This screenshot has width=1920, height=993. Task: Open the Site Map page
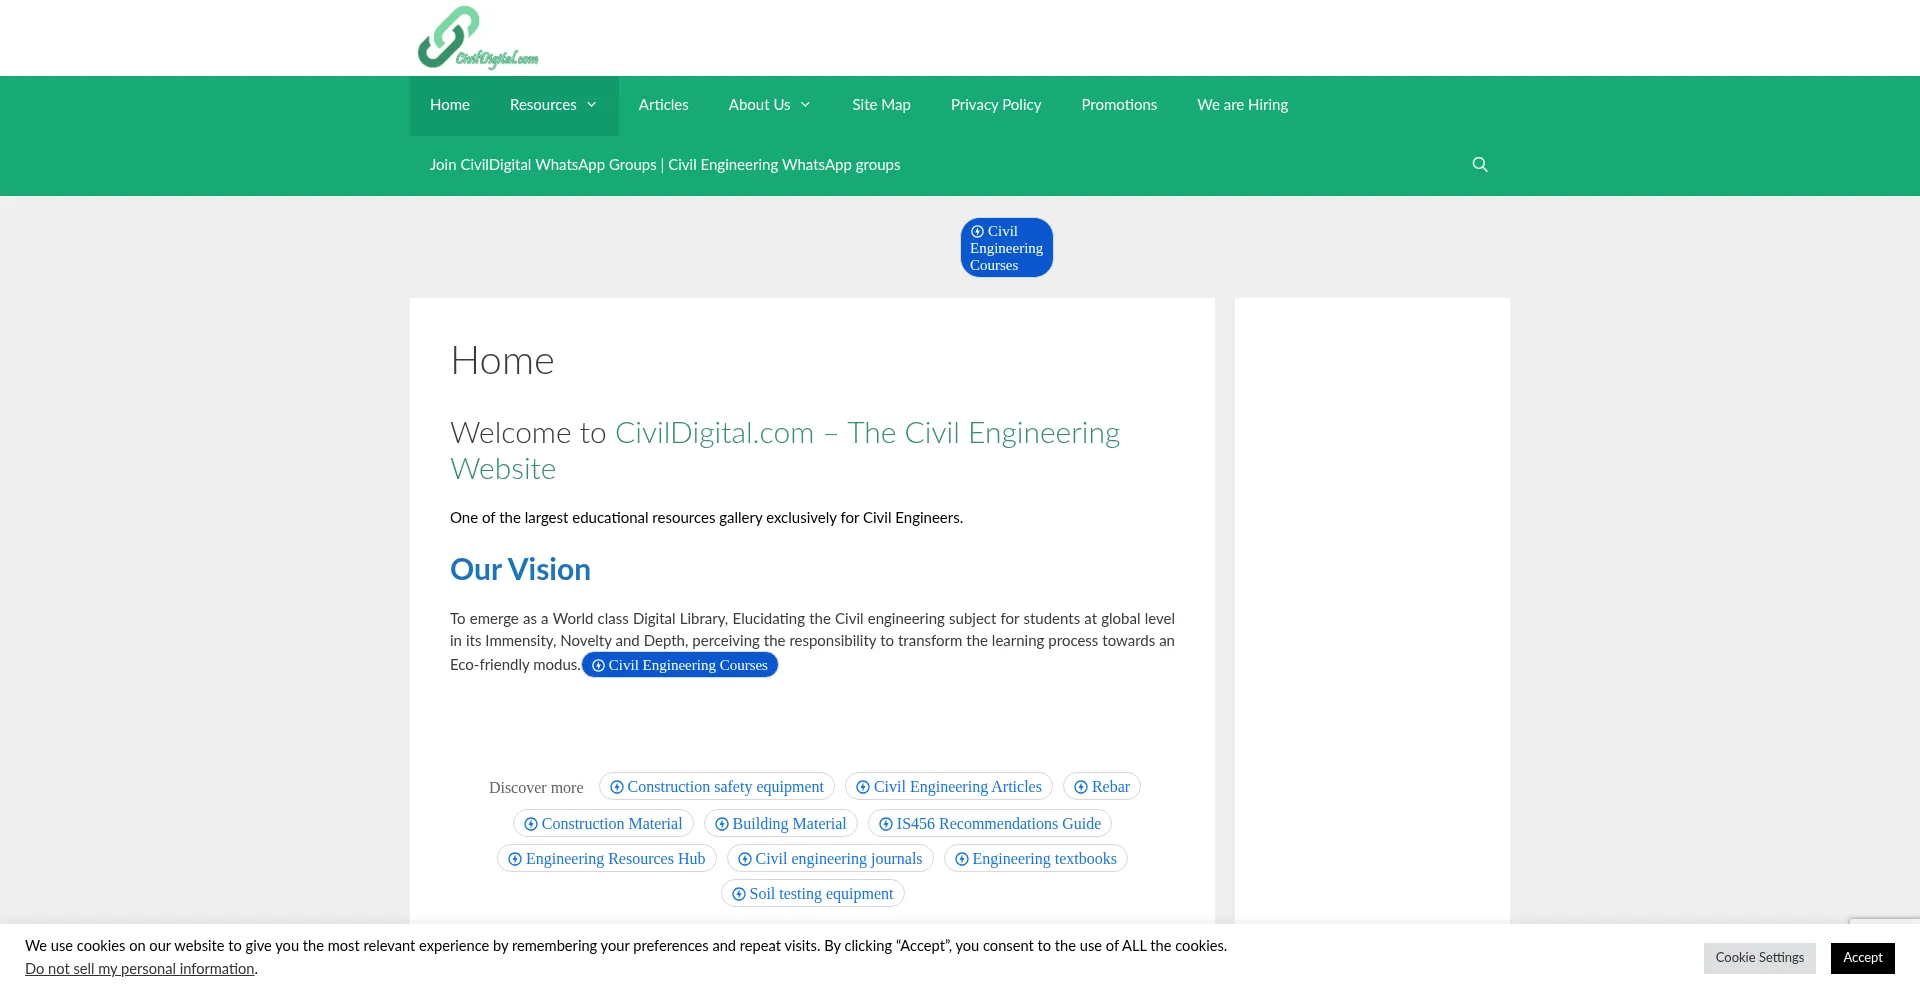tap(881, 105)
